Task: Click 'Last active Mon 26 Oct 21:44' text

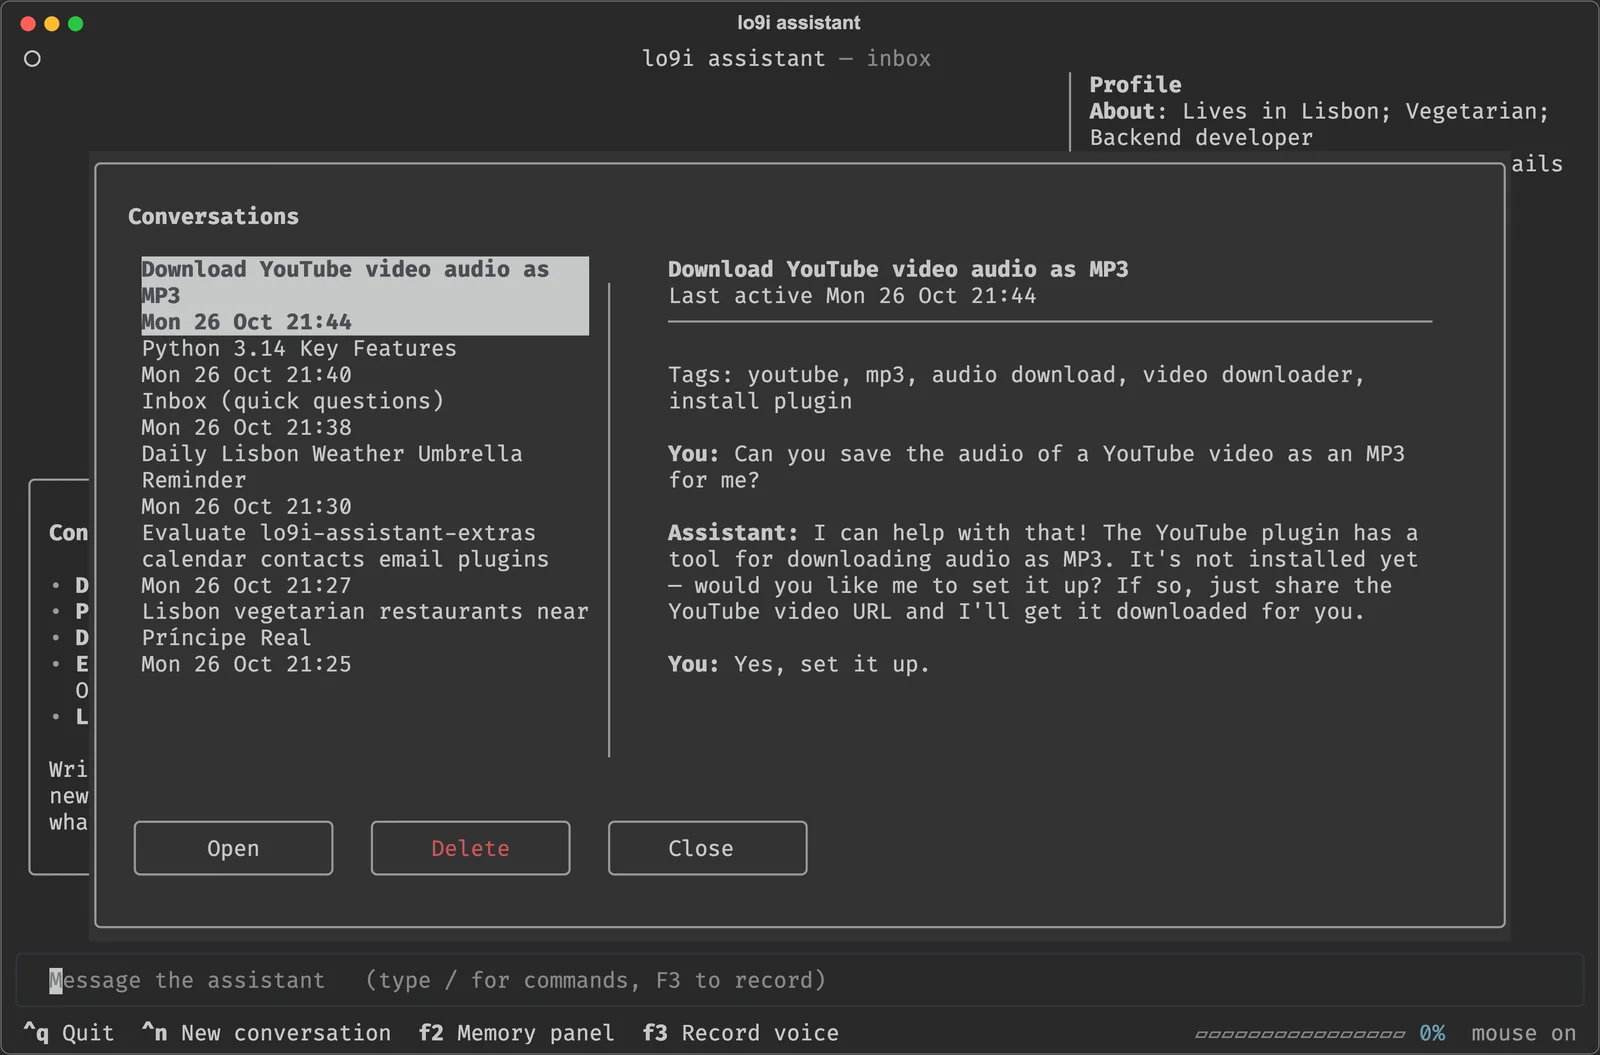Action: 852,296
